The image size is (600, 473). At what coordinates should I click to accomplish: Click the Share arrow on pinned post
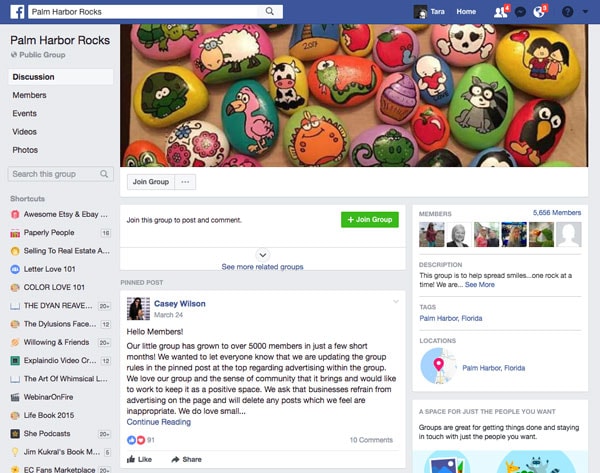[186, 459]
